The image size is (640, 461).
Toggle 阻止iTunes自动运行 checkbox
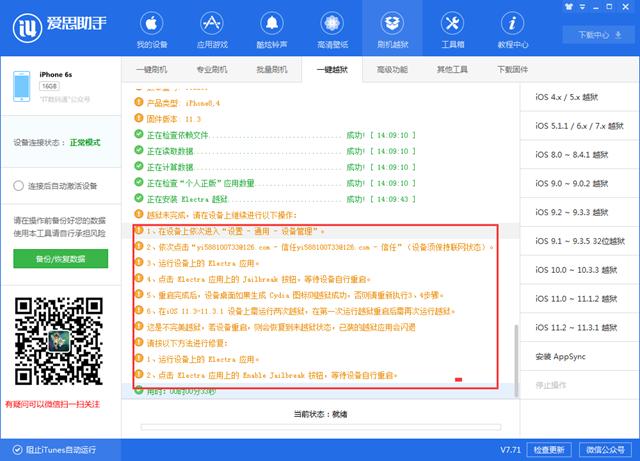(x=17, y=450)
